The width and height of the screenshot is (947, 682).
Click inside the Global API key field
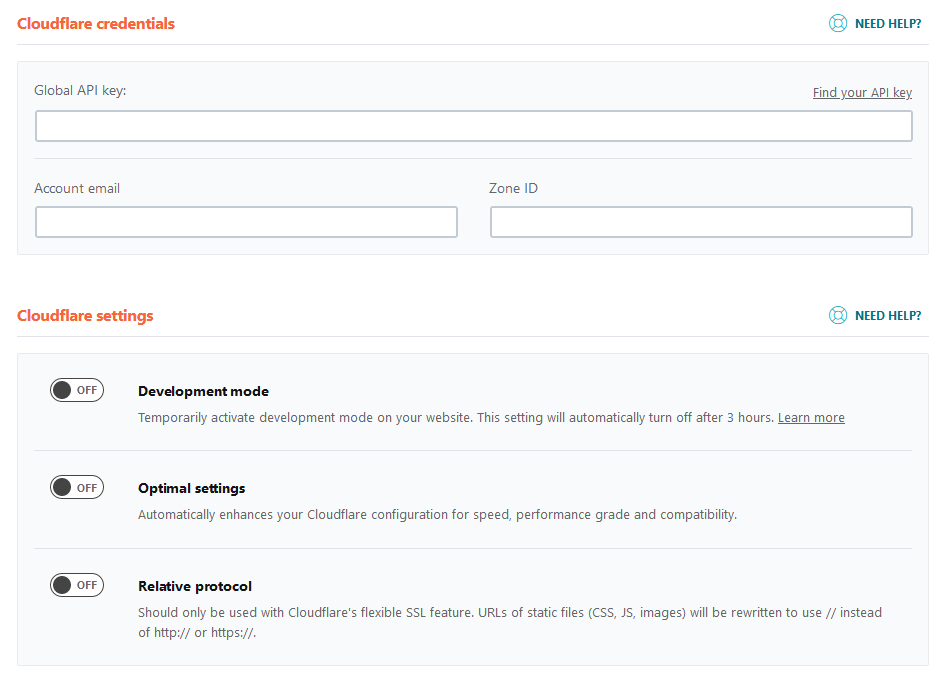pyautogui.click(x=473, y=125)
